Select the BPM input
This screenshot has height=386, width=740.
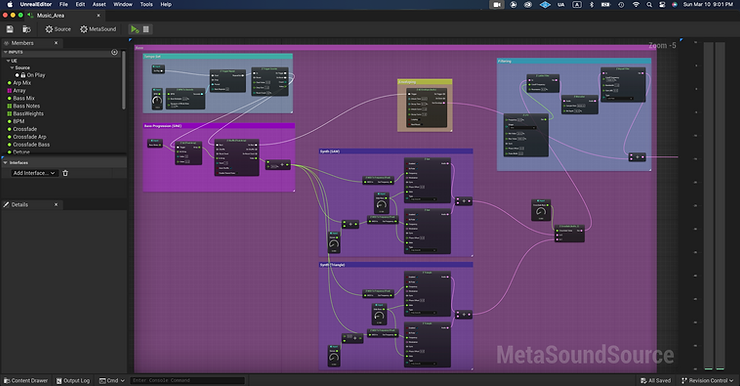pos(18,121)
